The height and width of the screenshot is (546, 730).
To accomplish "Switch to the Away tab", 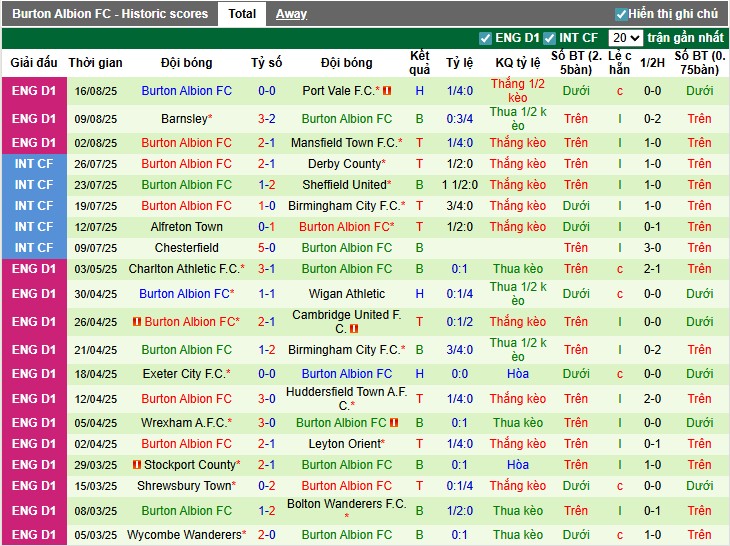I will (x=291, y=14).
